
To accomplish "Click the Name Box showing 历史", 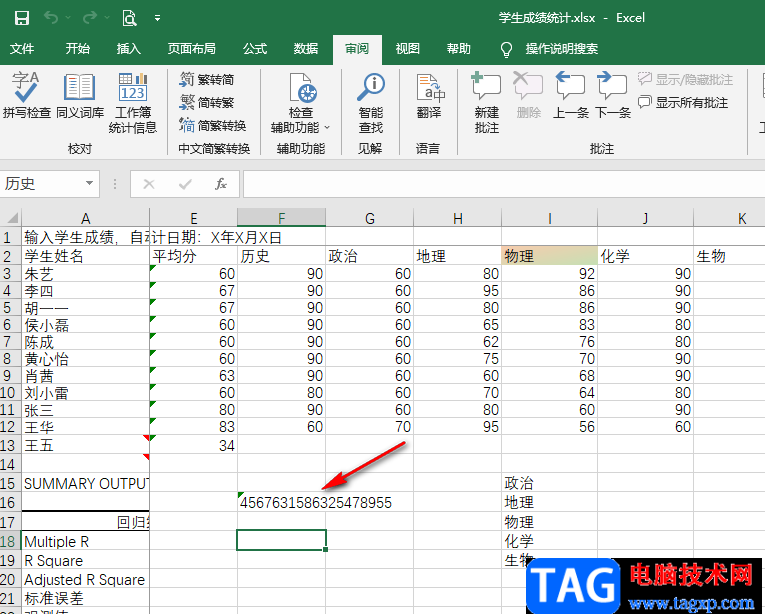I will click(42, 184).
